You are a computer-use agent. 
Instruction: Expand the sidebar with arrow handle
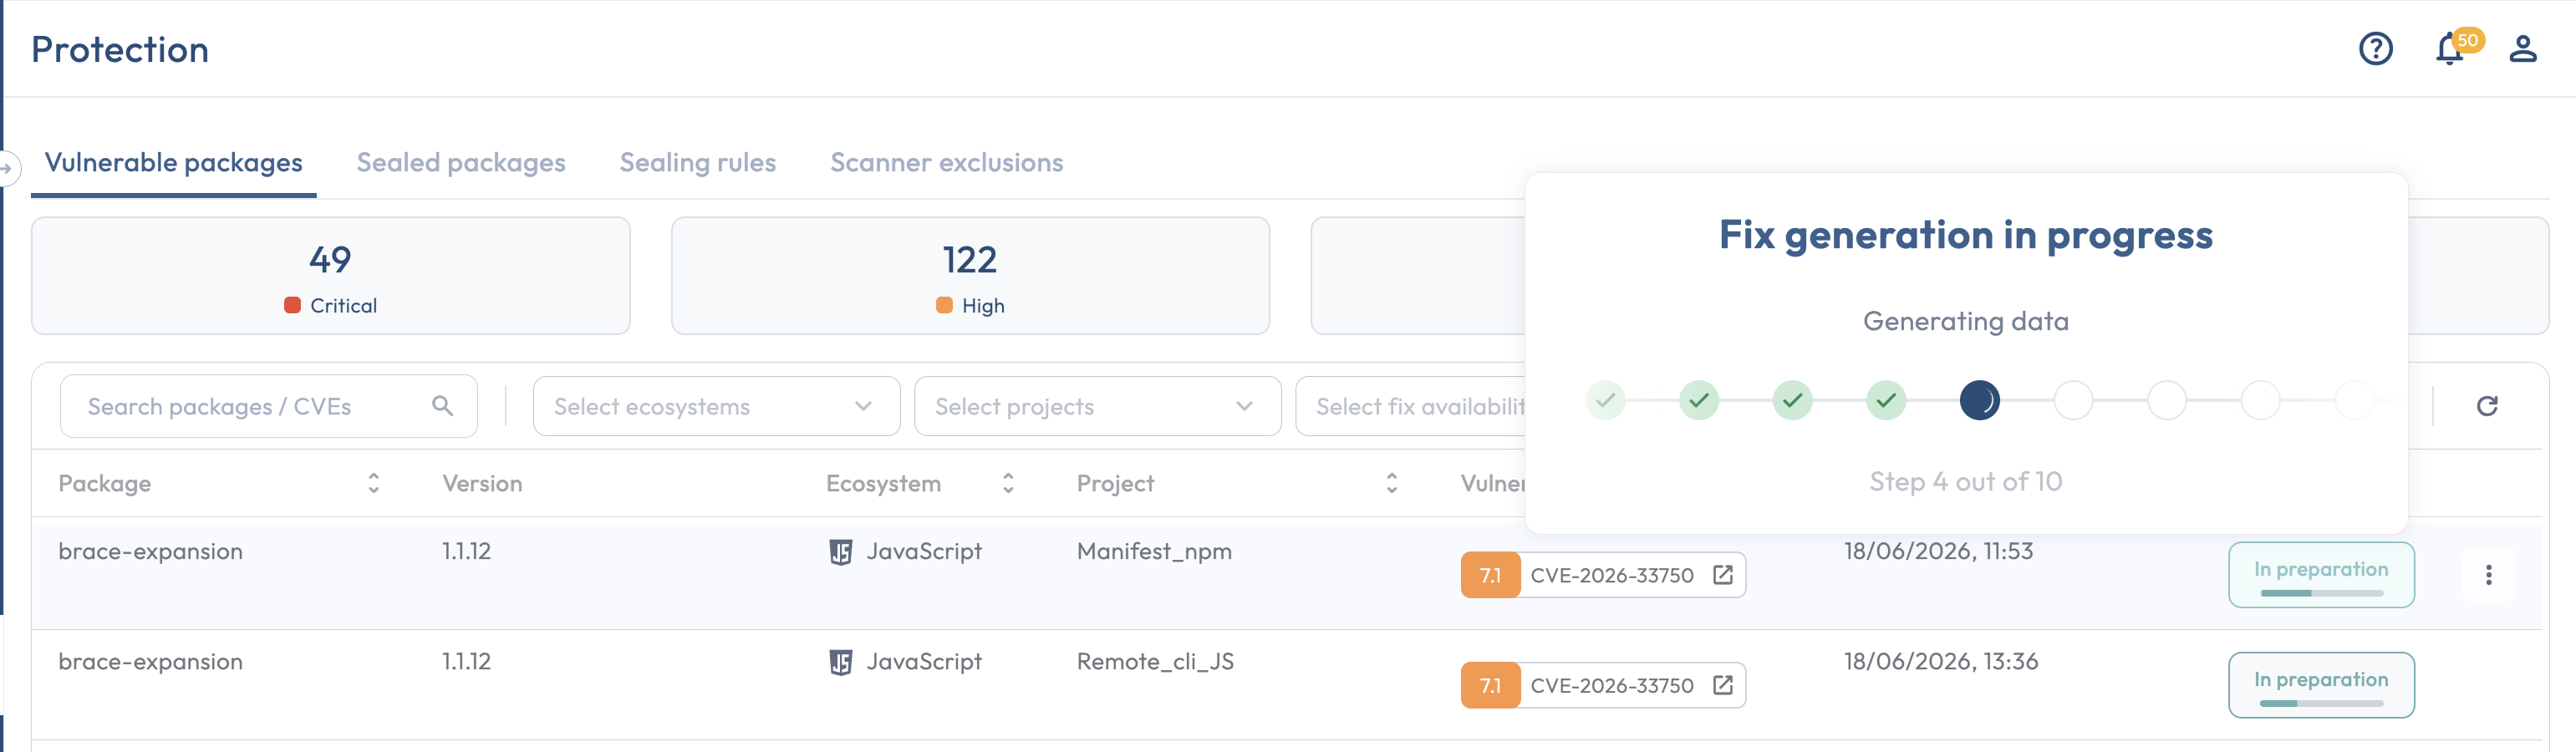click(x=7, y=168)
